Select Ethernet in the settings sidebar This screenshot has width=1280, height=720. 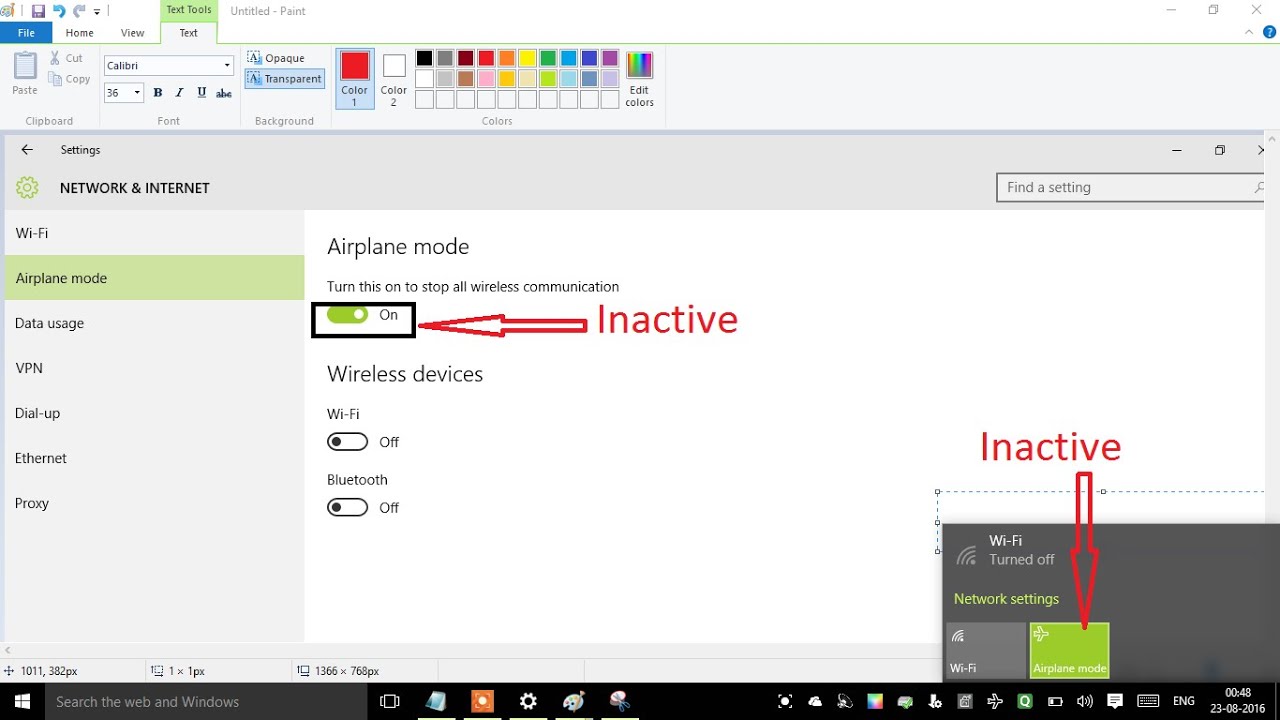click(x=154, y=458)
